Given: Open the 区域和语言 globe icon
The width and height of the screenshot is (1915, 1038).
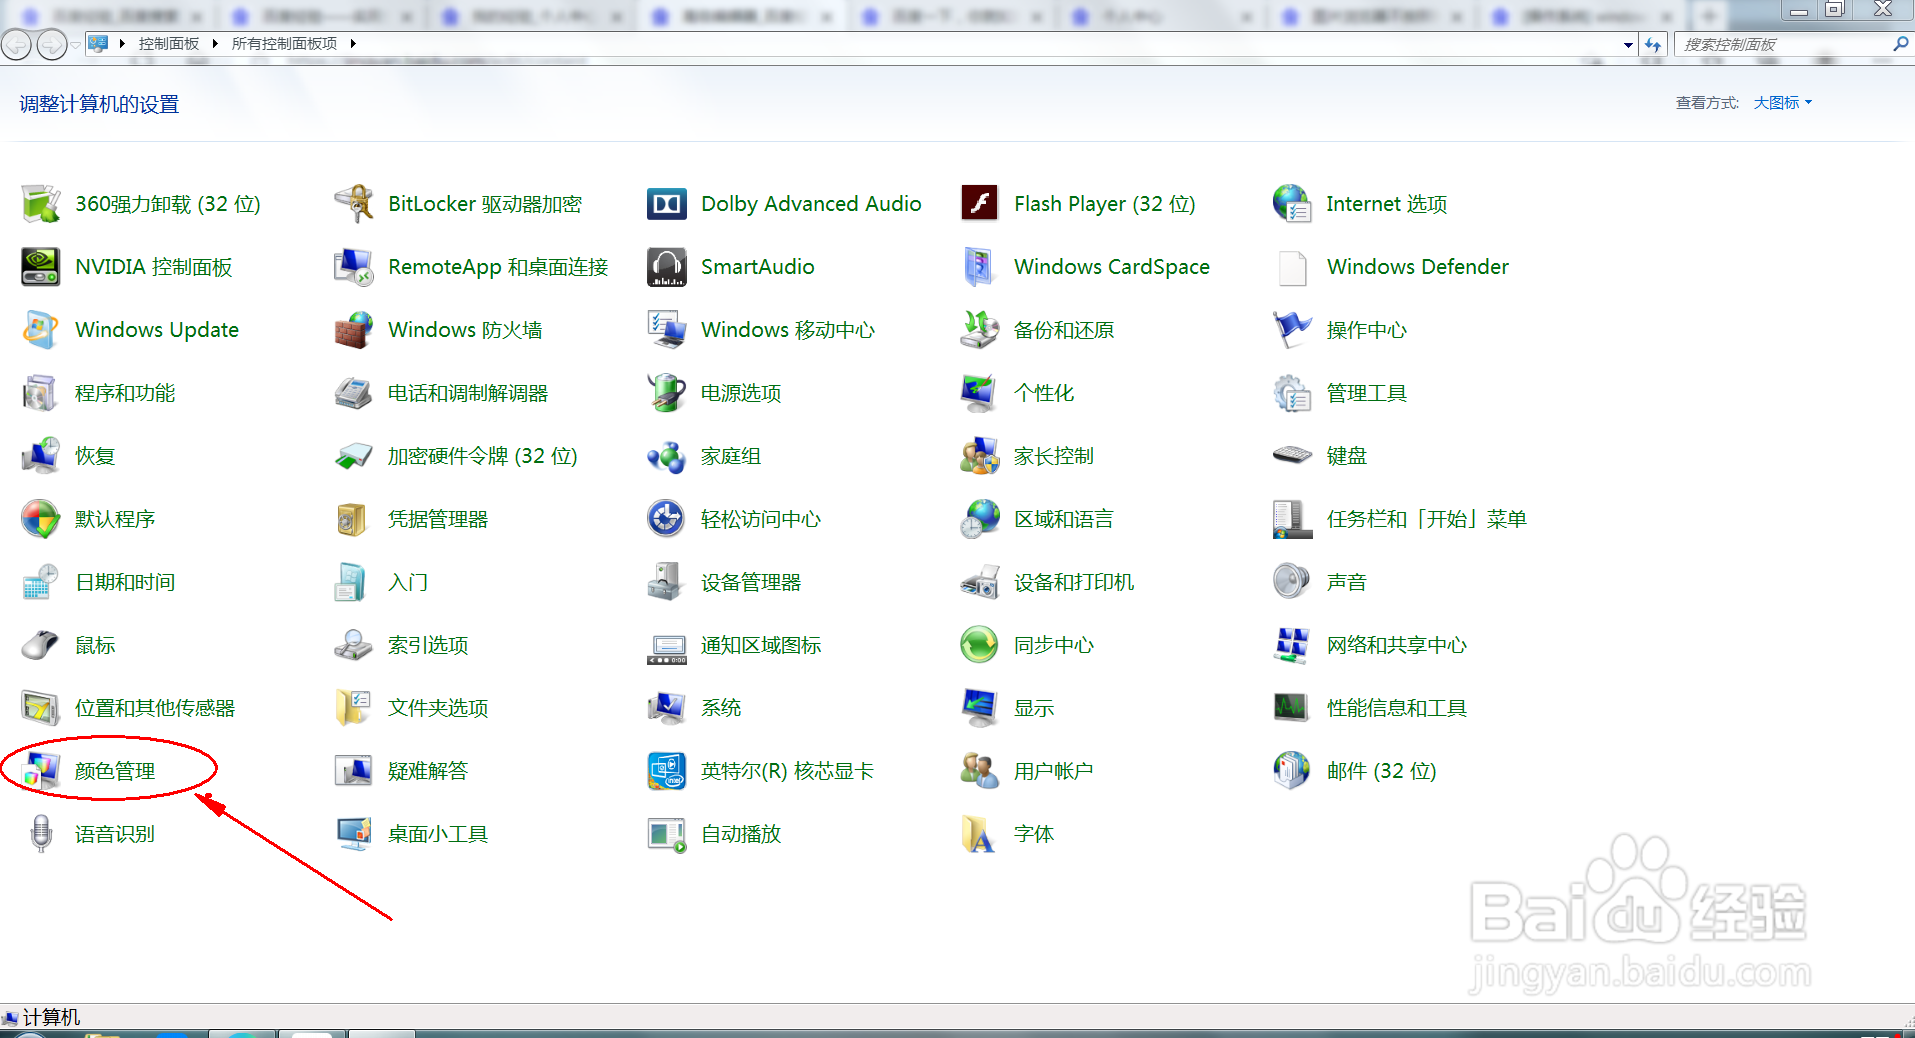Looking at the screenshot, I should tap(980, 519).
